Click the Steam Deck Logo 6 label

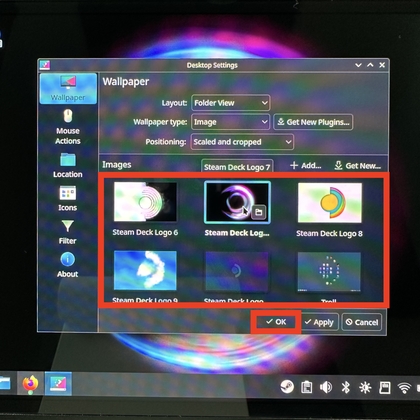pyautogui.click(x=145, y=232)
